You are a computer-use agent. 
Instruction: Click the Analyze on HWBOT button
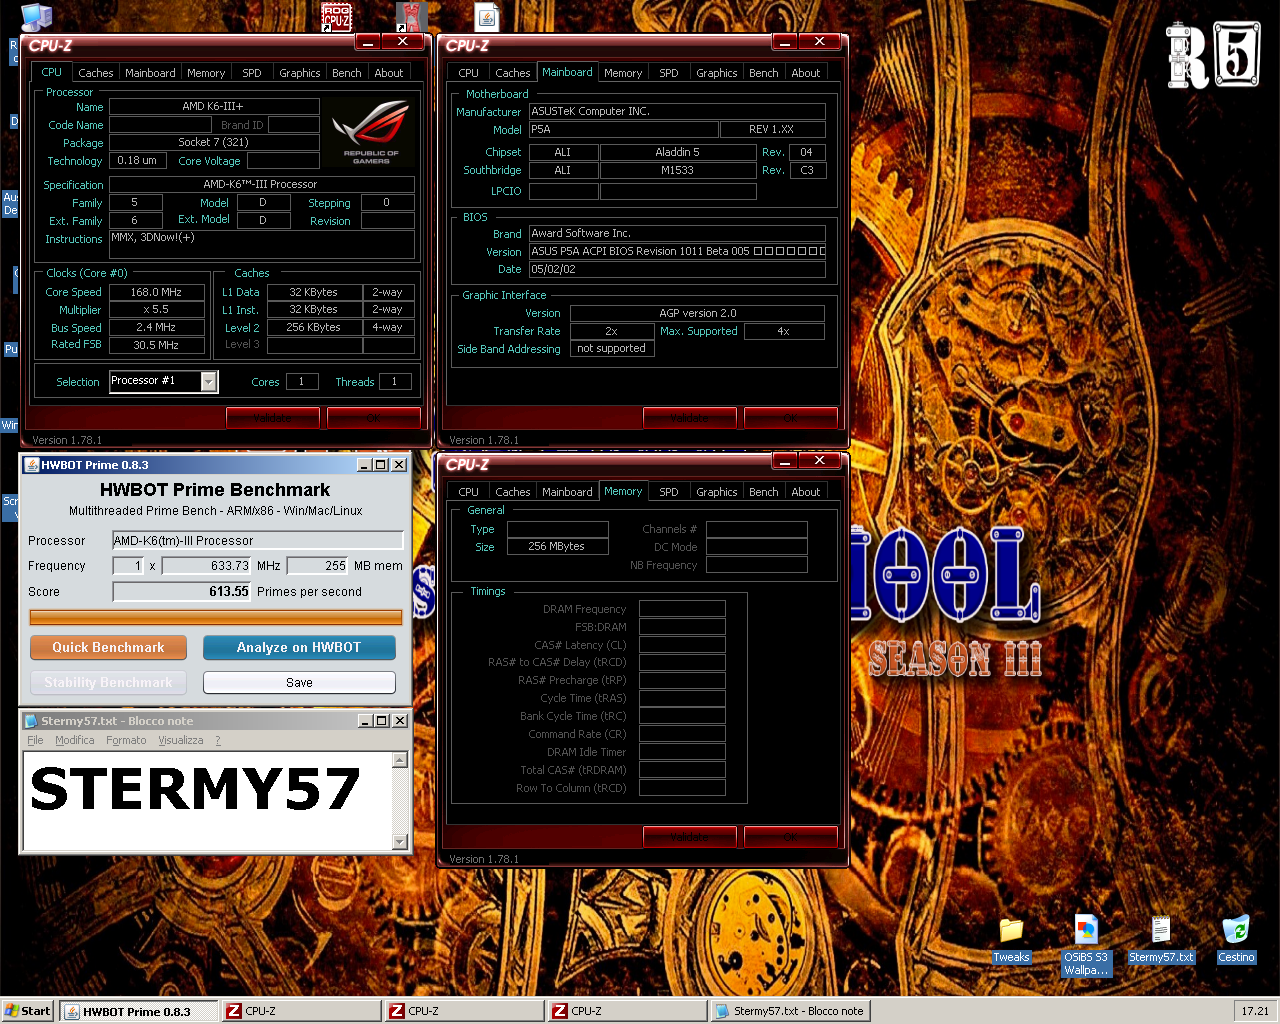pyautogui.click(x=299, y=648)
